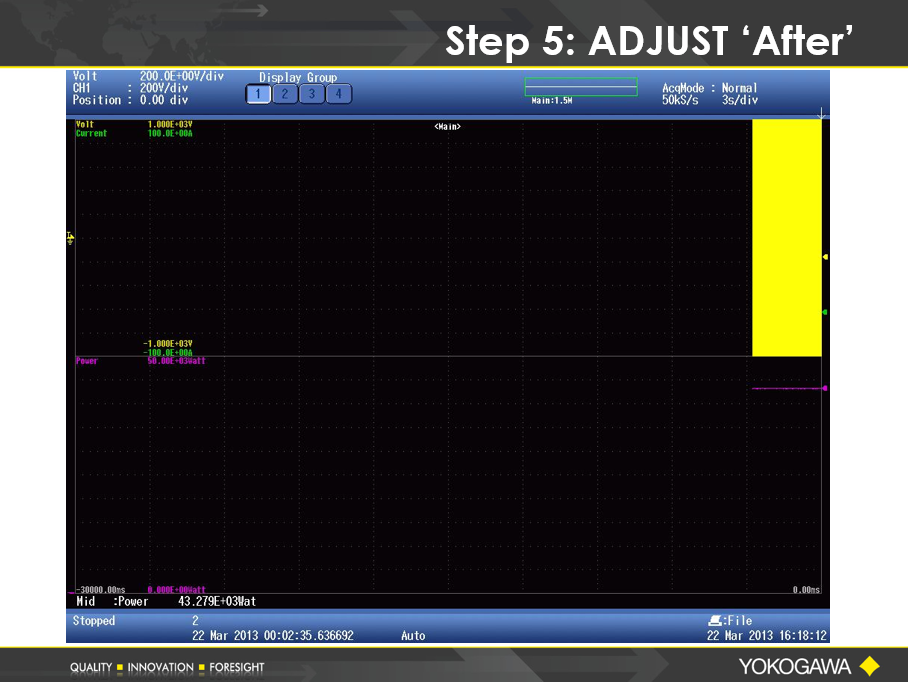Click the File printer icon
Image resolution: width=908 pixels, height=682 pixels.
(714, 621)
